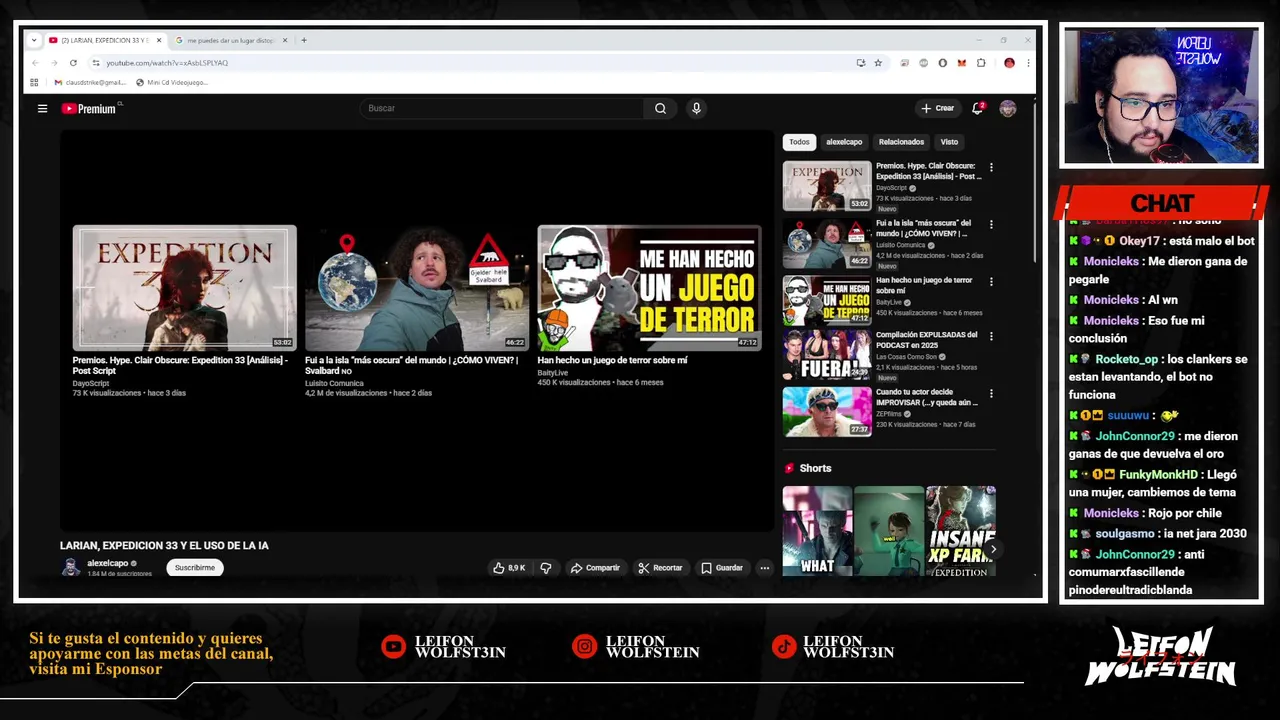Open sidebar thumbnail of Compilación EXPULSADAS del PODCAST

(827, 355)
